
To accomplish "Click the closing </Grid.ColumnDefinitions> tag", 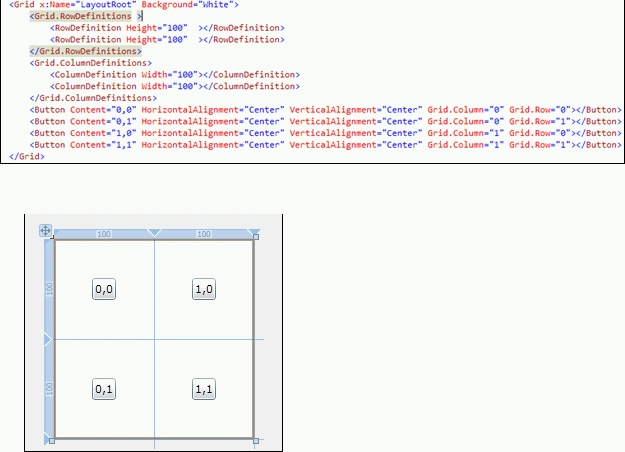I will [93, 98].
